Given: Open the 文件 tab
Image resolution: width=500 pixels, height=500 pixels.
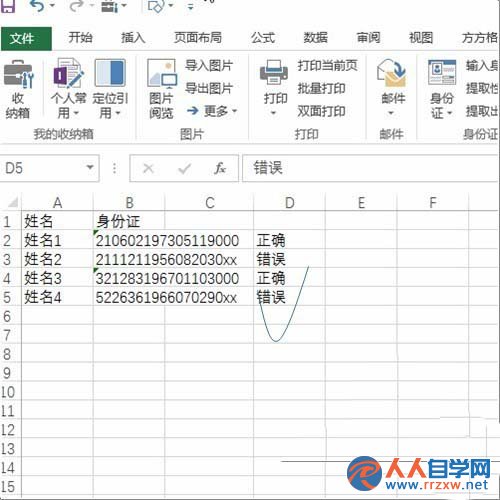Looking at the screenshot, I should pos(26,39).
